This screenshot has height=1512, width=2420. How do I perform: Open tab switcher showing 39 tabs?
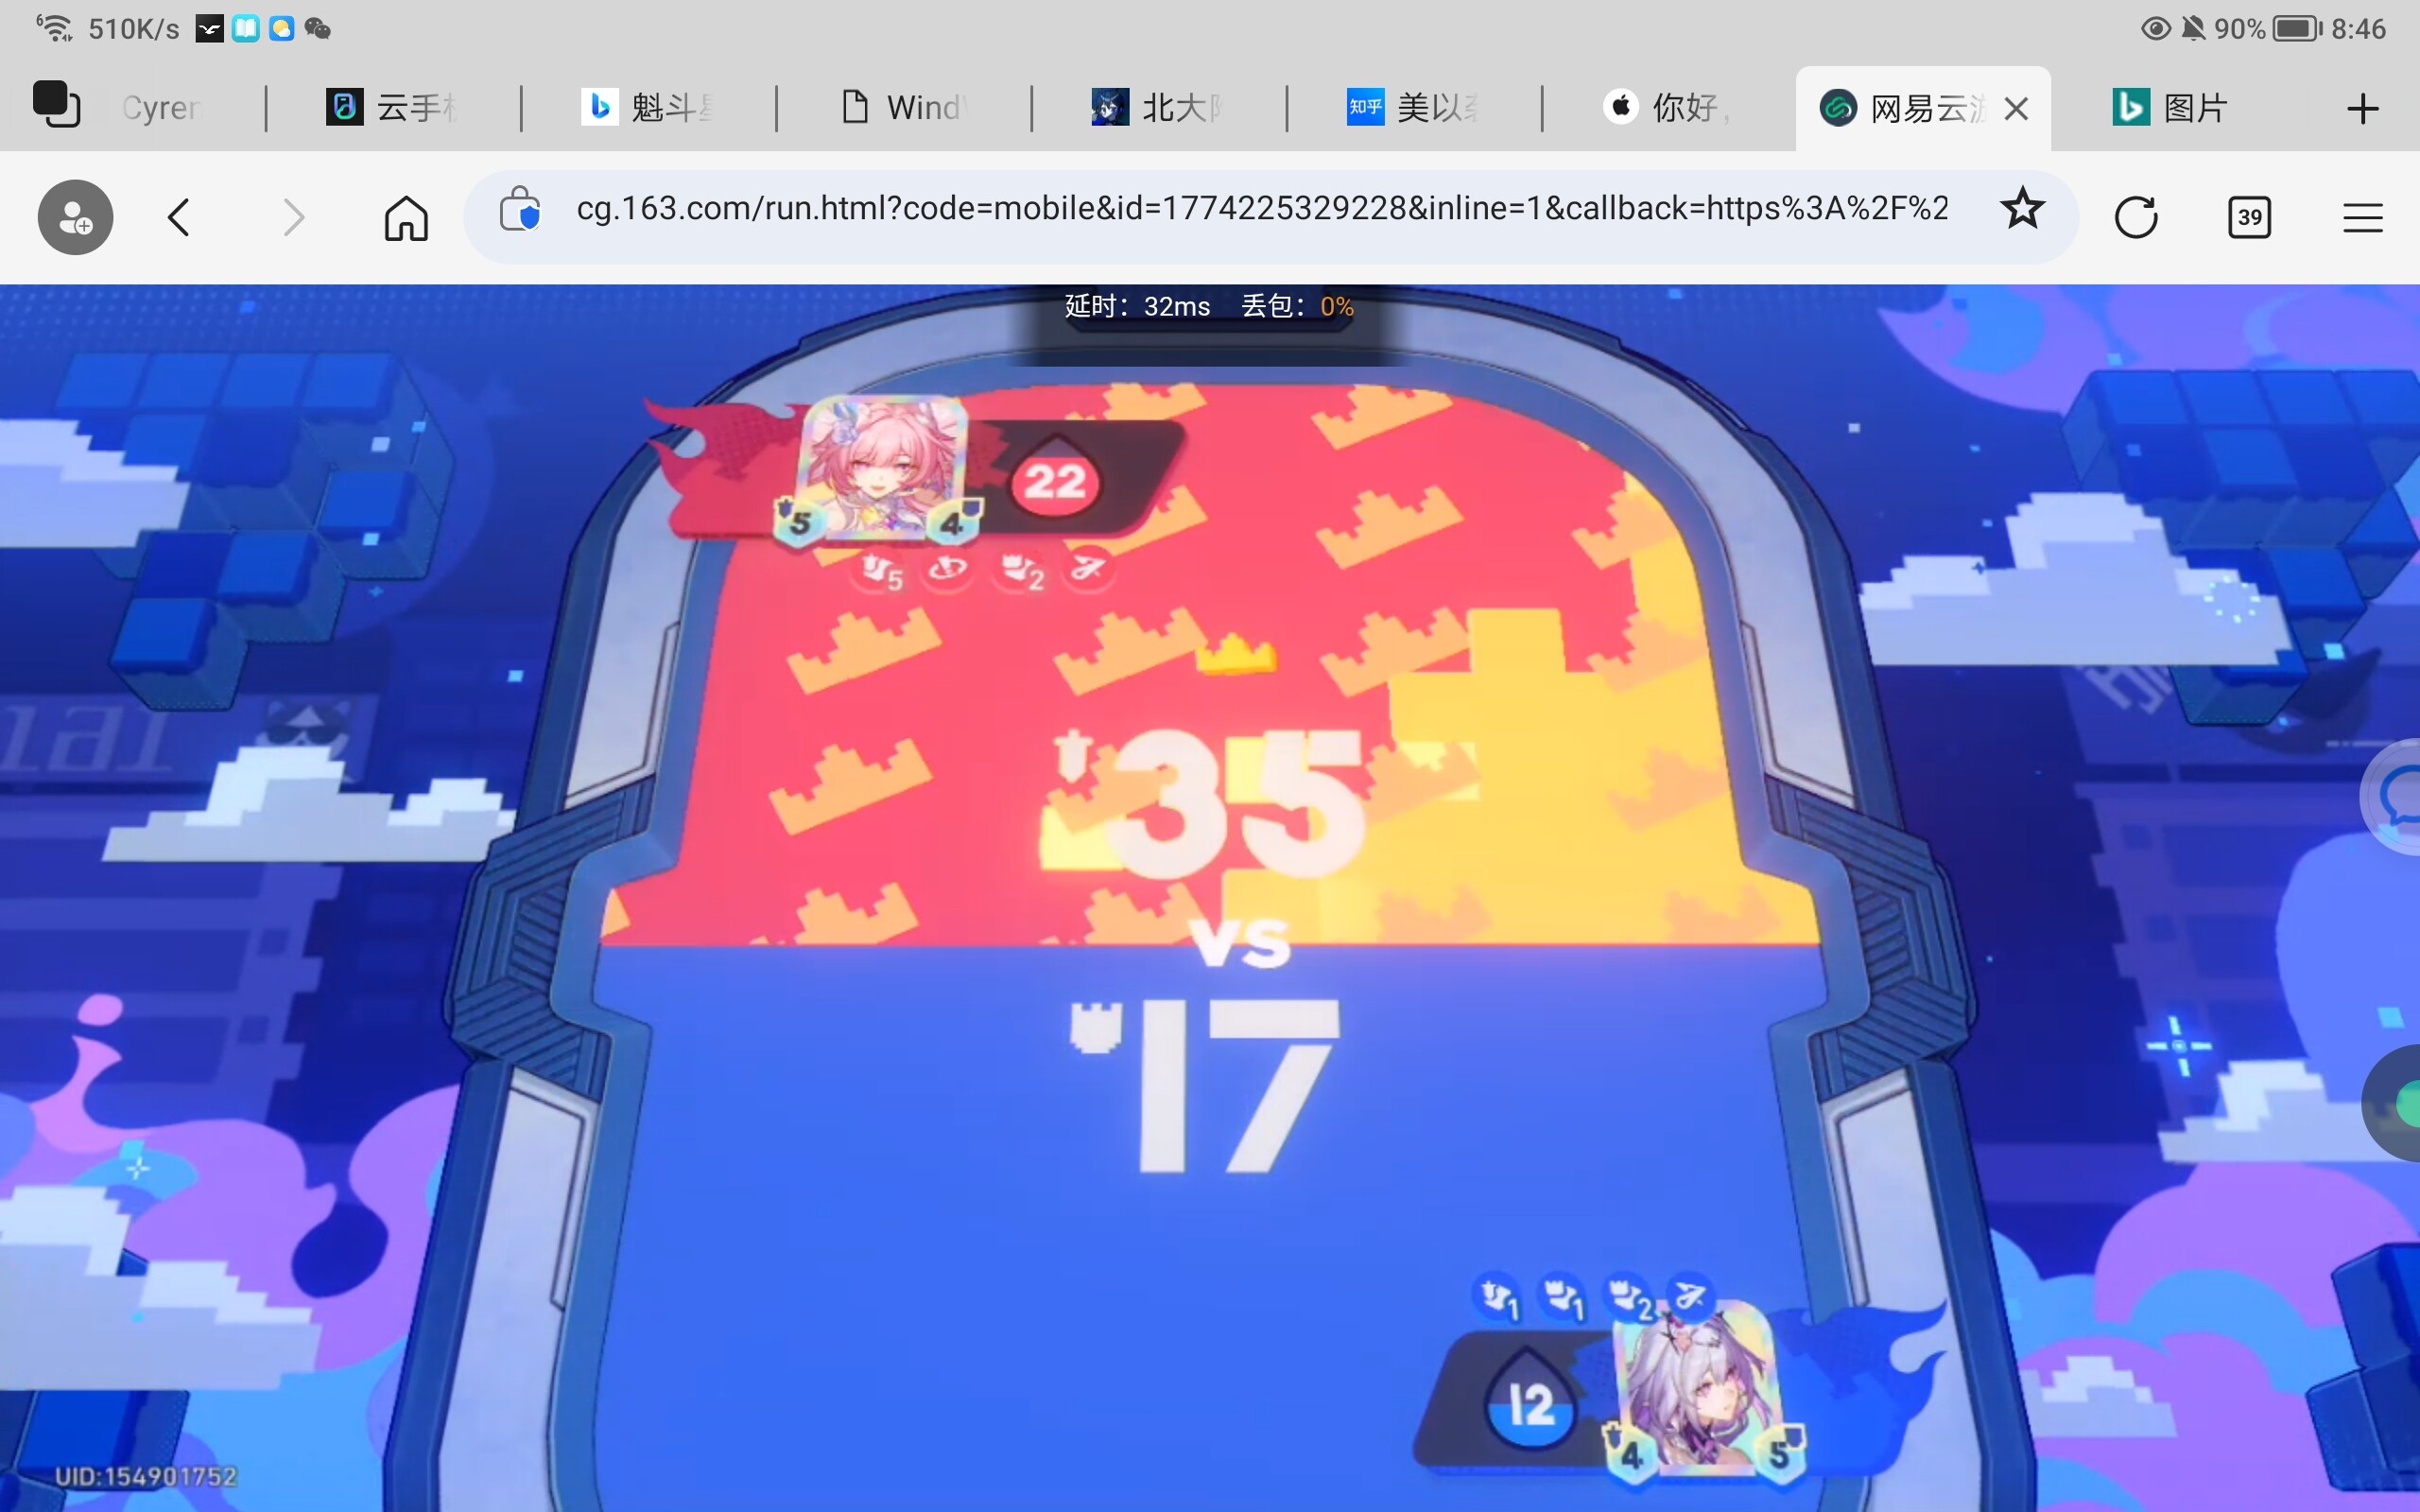click(x=2249, y=217)
